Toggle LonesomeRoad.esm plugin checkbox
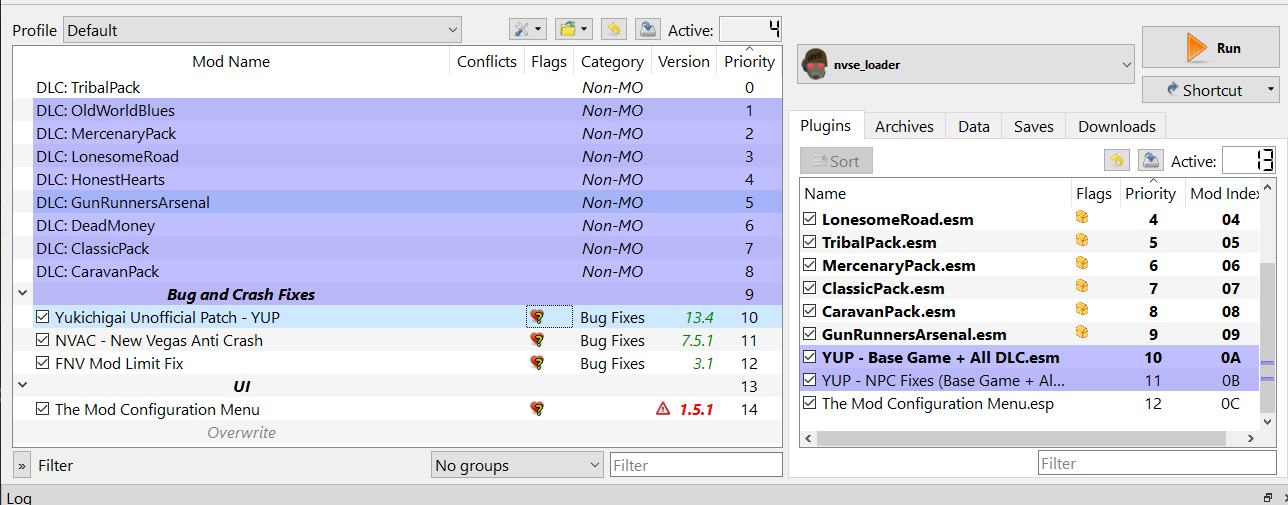The image size is (1288, 505). point(811,219)
